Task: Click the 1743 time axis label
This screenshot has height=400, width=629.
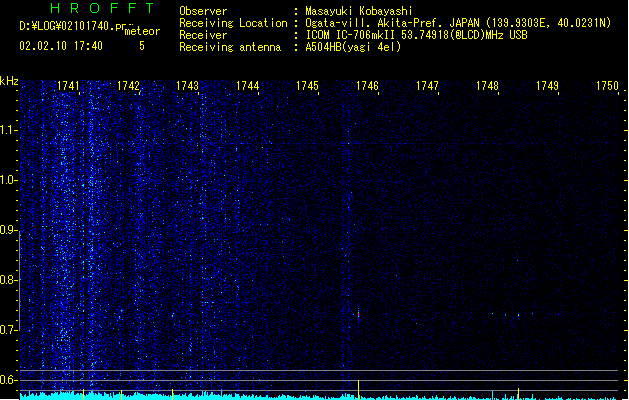Action: point(187,86)
